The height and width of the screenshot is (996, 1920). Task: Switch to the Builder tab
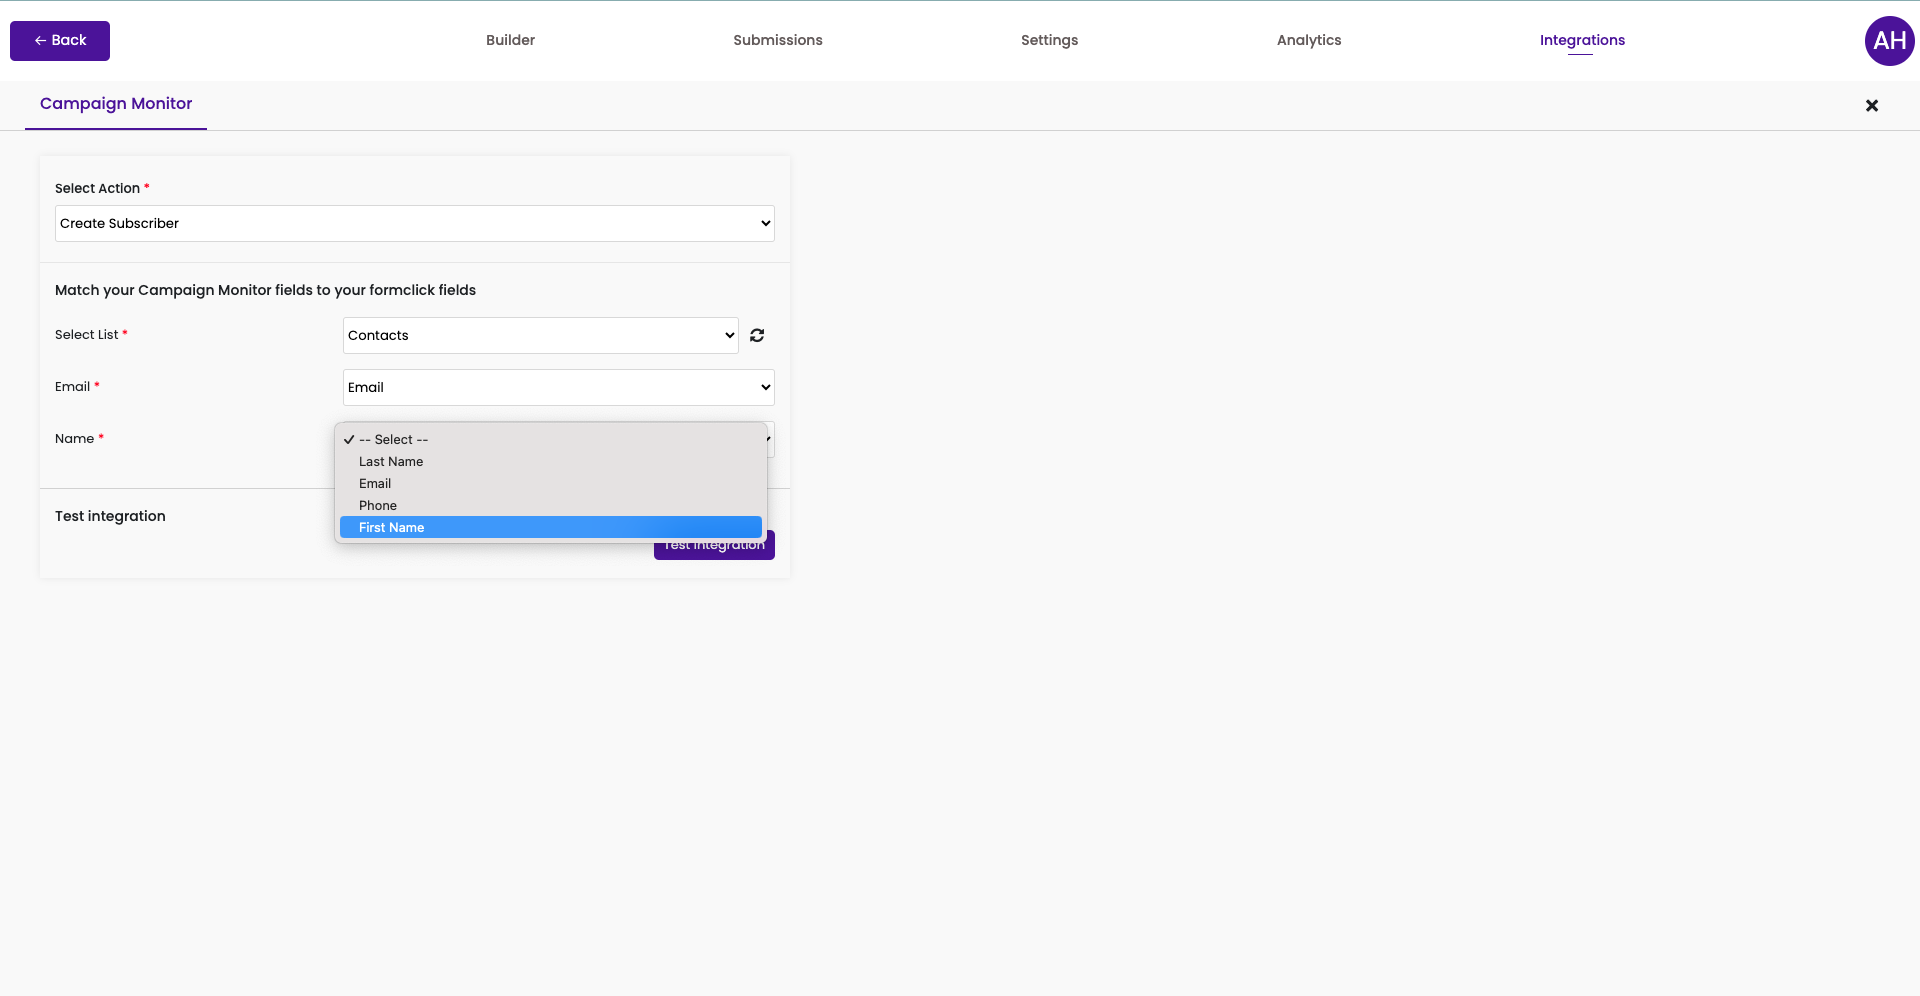(510, 40)
